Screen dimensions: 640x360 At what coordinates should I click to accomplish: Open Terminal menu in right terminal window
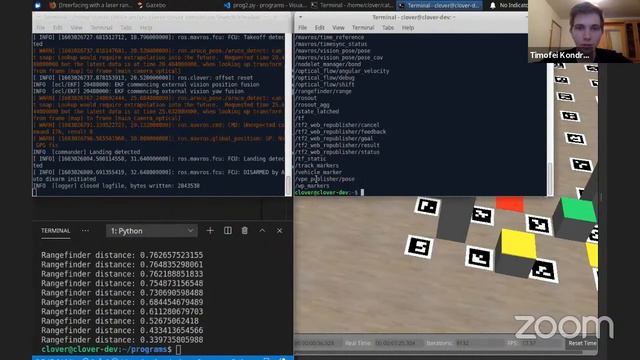(363, 28)
